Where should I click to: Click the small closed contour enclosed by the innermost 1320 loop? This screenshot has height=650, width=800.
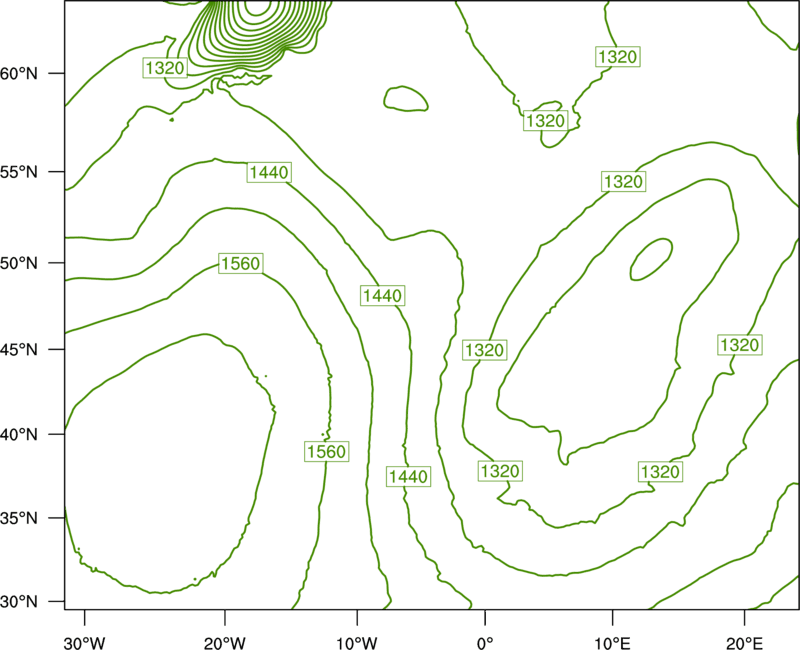[652, 259]
